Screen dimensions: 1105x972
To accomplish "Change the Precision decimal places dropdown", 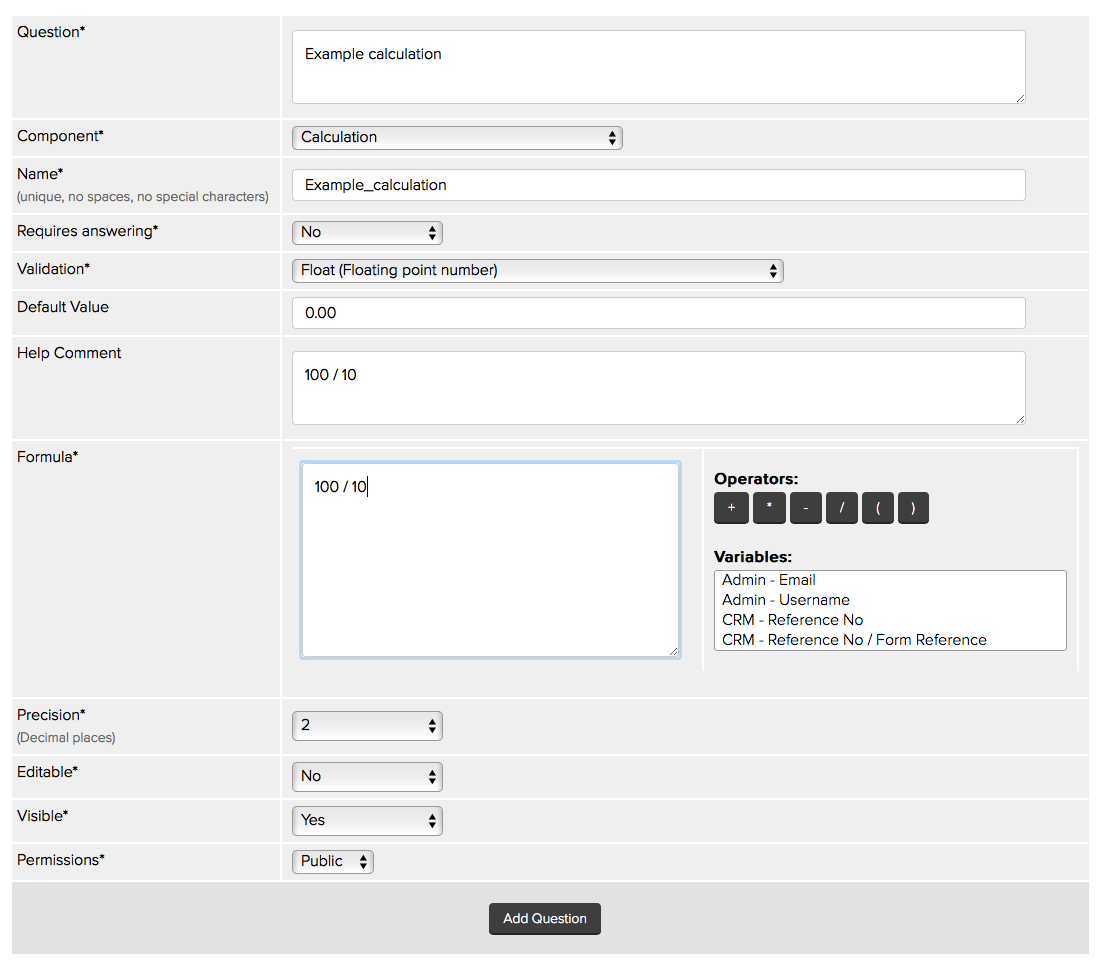I will pyautogui.click(x=367, y=726).
